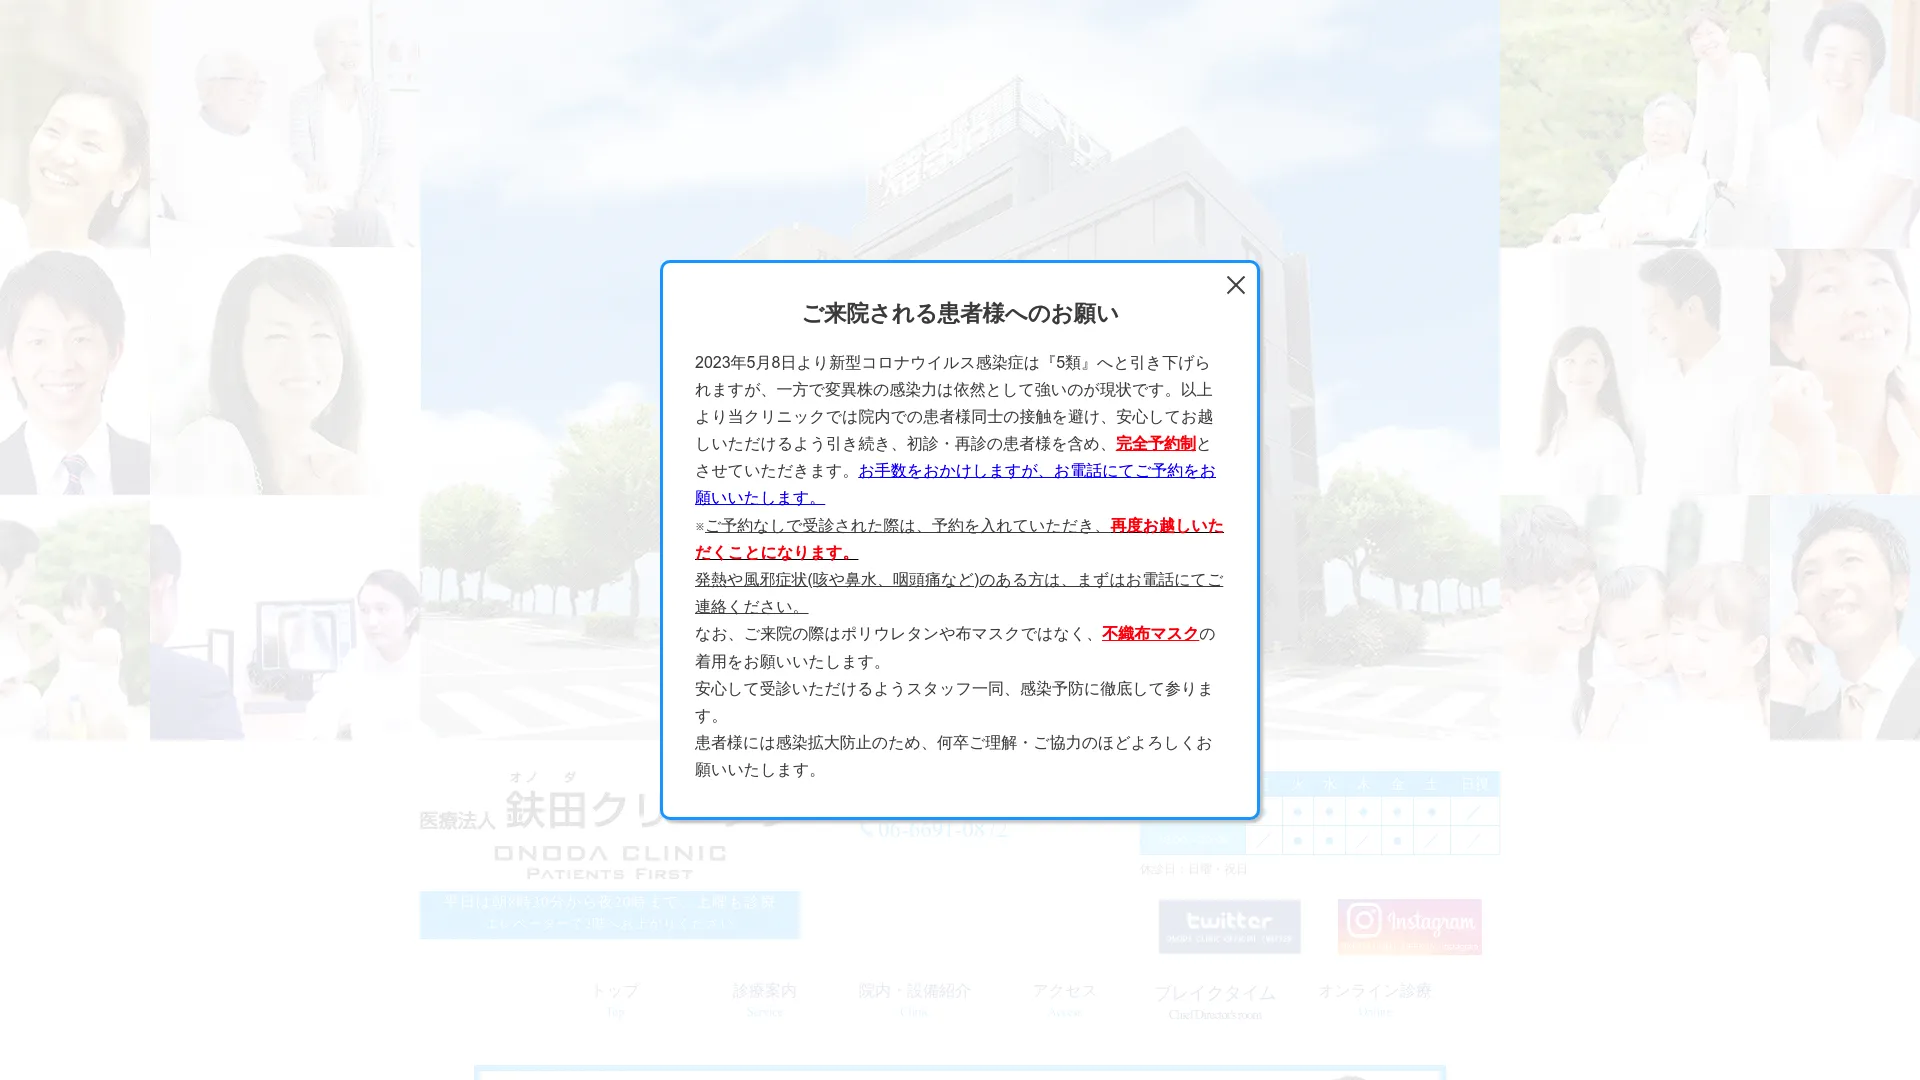The image size is (1920, 1080).
Task: Click the clinic hours schedule table
Action: [1319, 813]
